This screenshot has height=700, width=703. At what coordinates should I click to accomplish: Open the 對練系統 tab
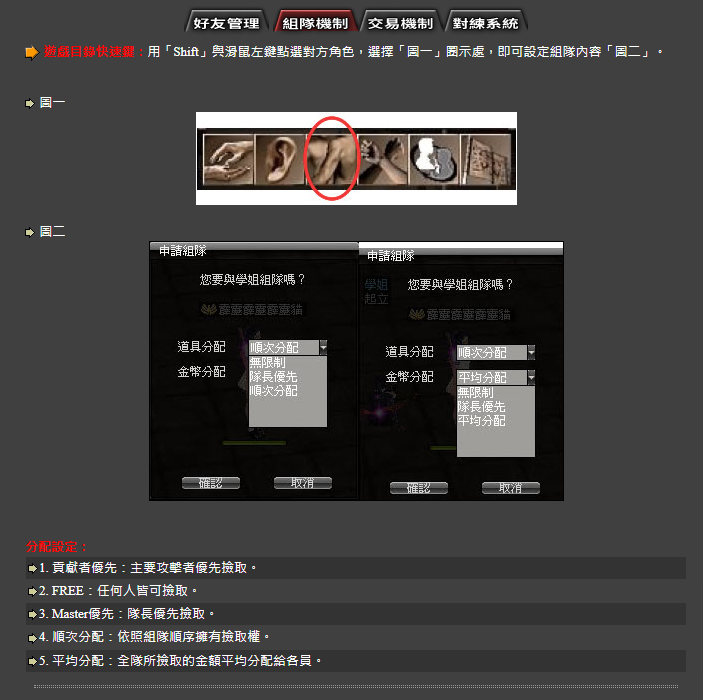point(485,22)
